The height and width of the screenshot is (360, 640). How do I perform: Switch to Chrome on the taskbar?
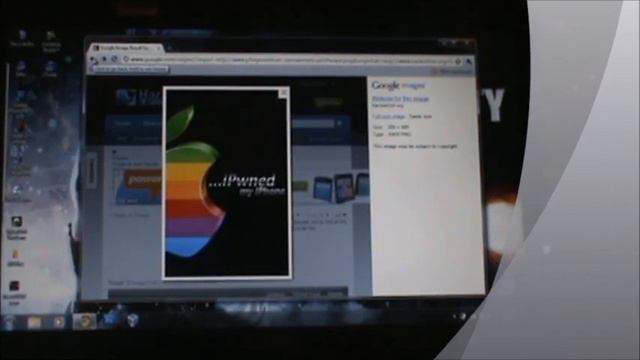(x=85, y=322)
